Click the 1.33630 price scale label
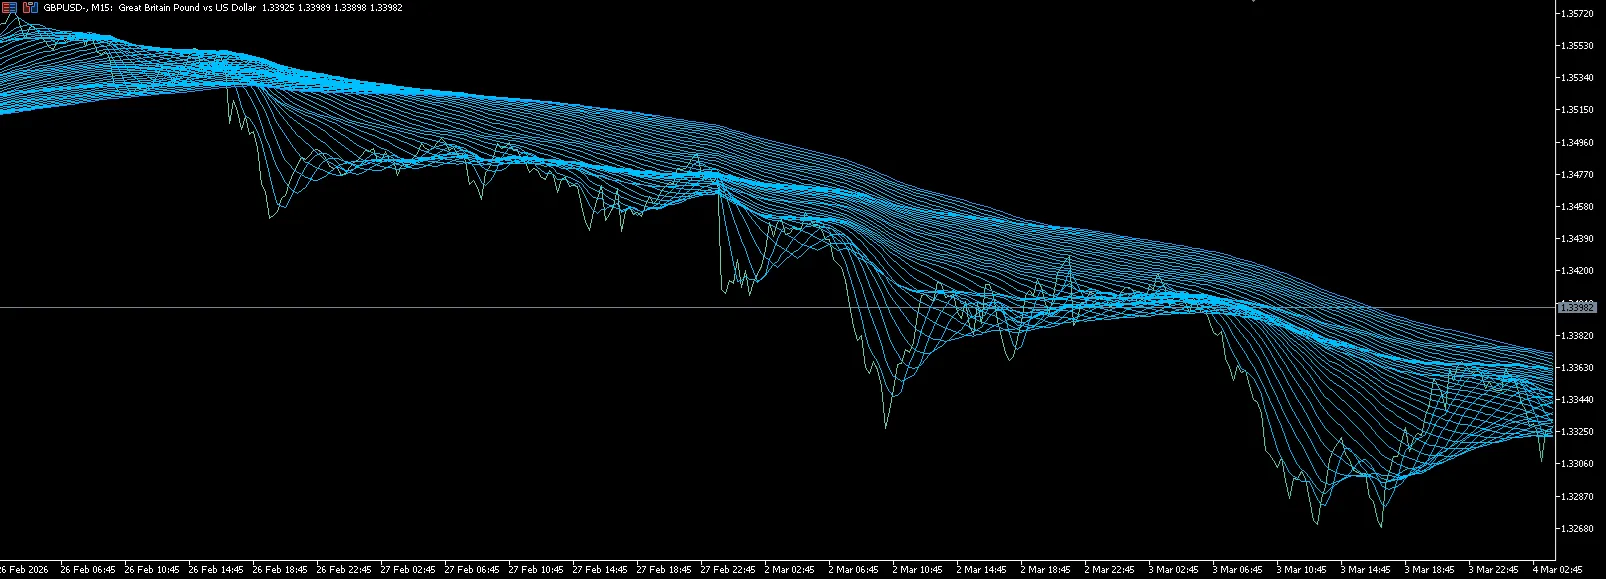Screen dimensions: 1606x579 1577,367
